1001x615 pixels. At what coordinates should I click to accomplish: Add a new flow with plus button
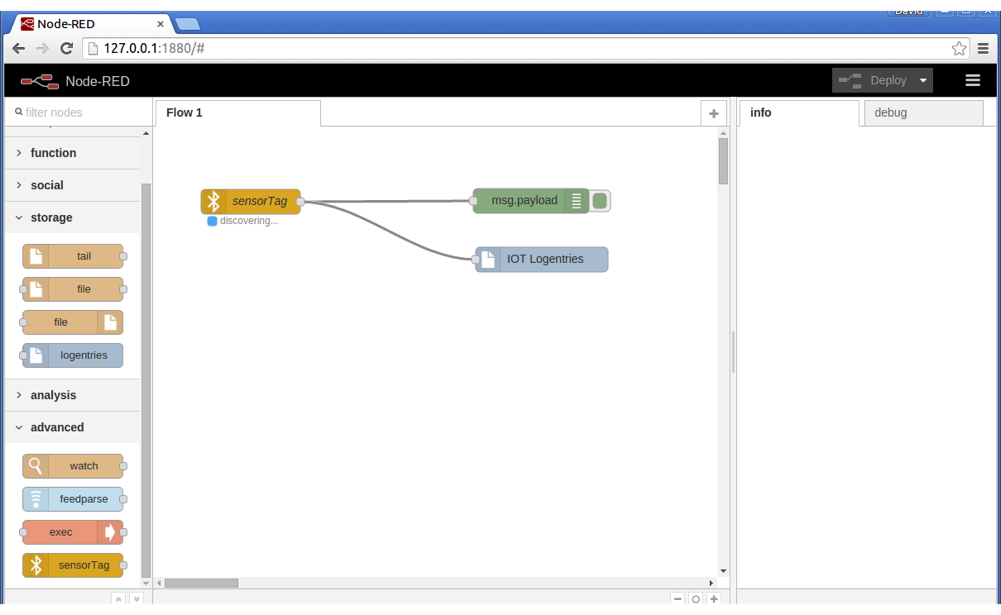coord(713,114)
